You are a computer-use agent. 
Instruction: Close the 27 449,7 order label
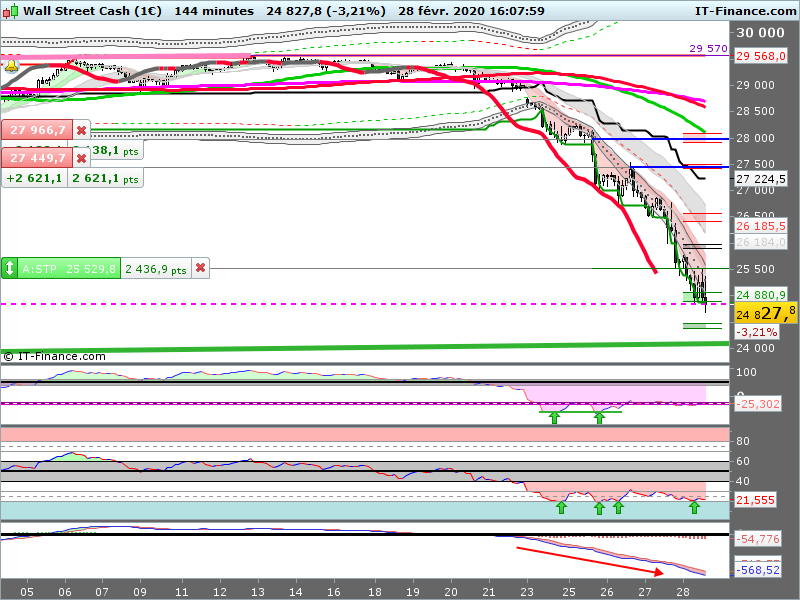click(x=82, y=158)
